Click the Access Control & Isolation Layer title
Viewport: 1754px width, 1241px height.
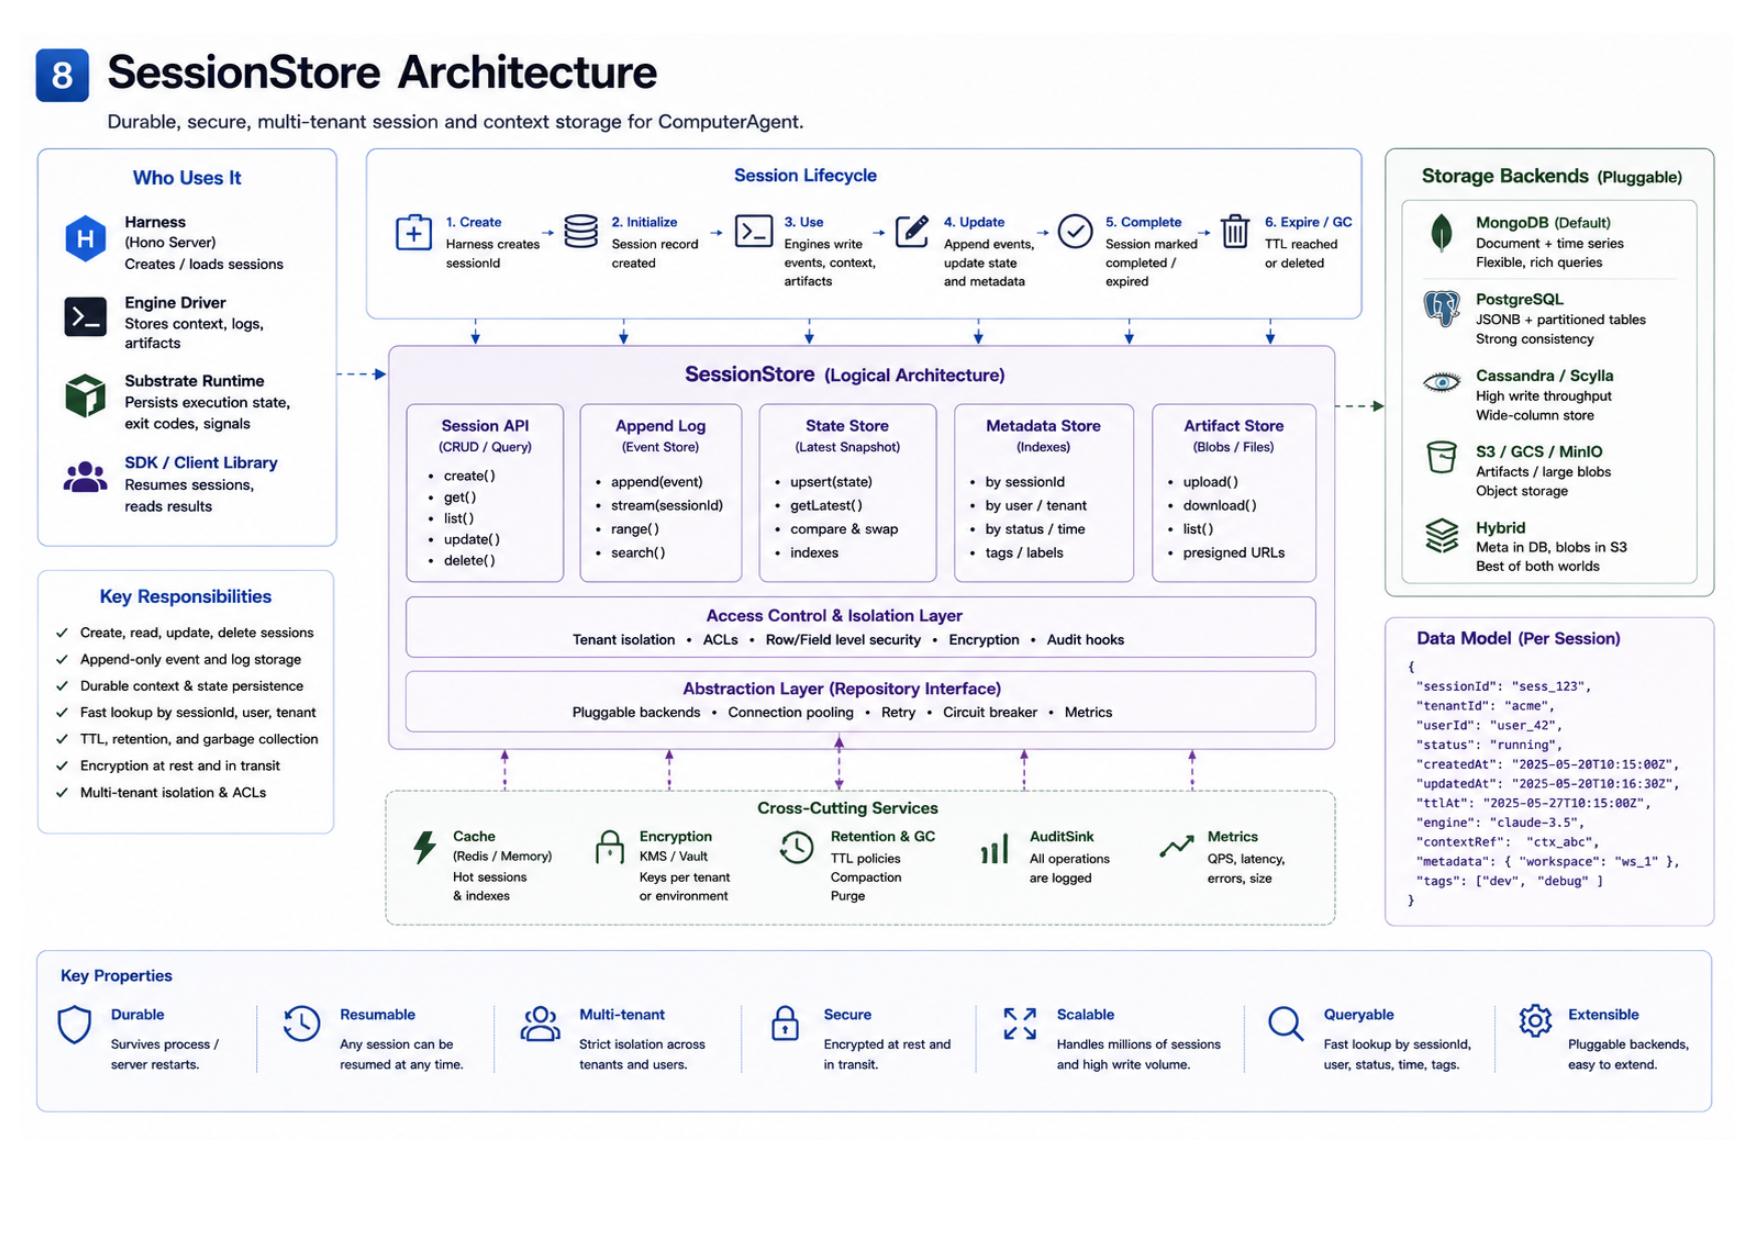(834, 616)
